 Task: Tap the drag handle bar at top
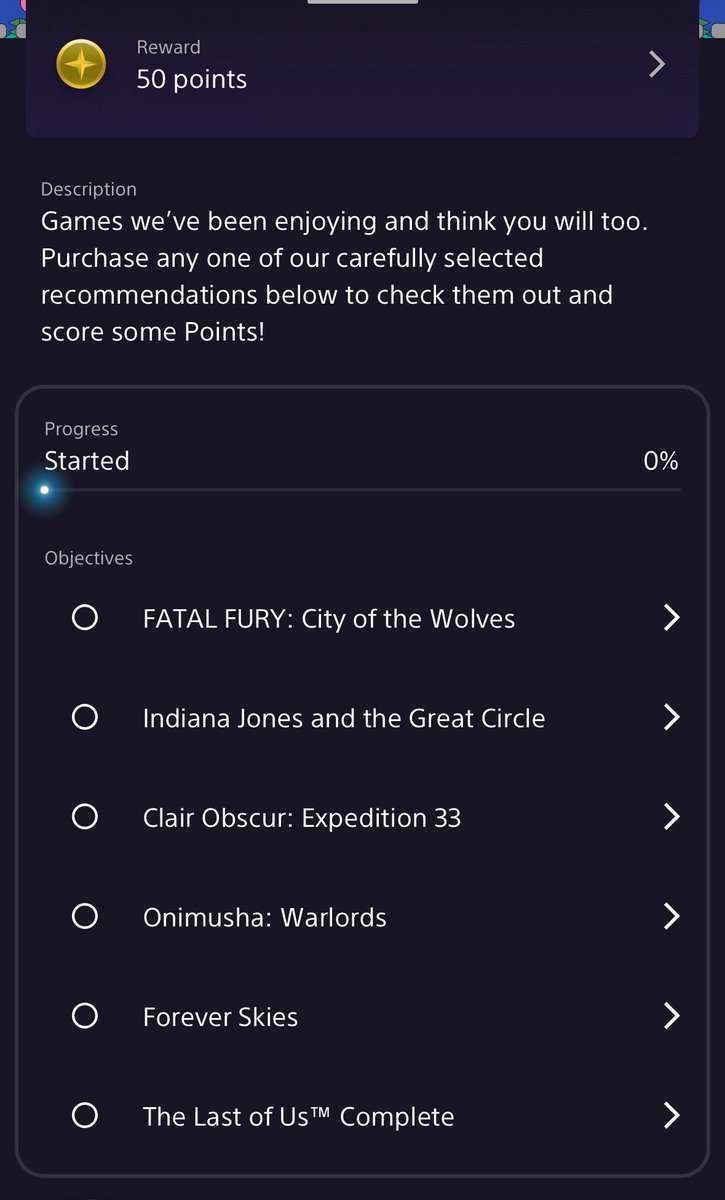(362, 2)
